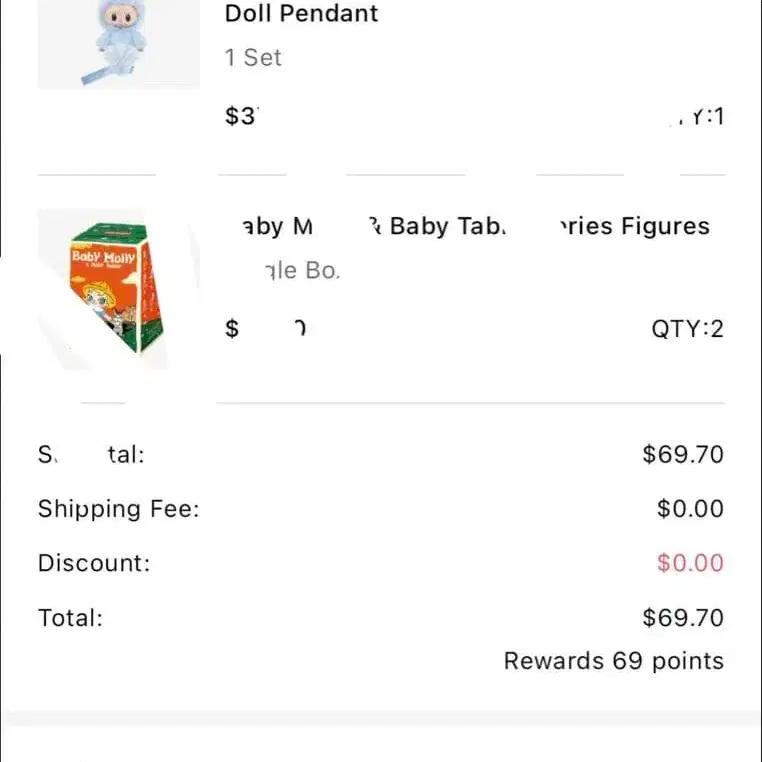Click the Total label
The image size is (762, 762).
pos(70,618)
